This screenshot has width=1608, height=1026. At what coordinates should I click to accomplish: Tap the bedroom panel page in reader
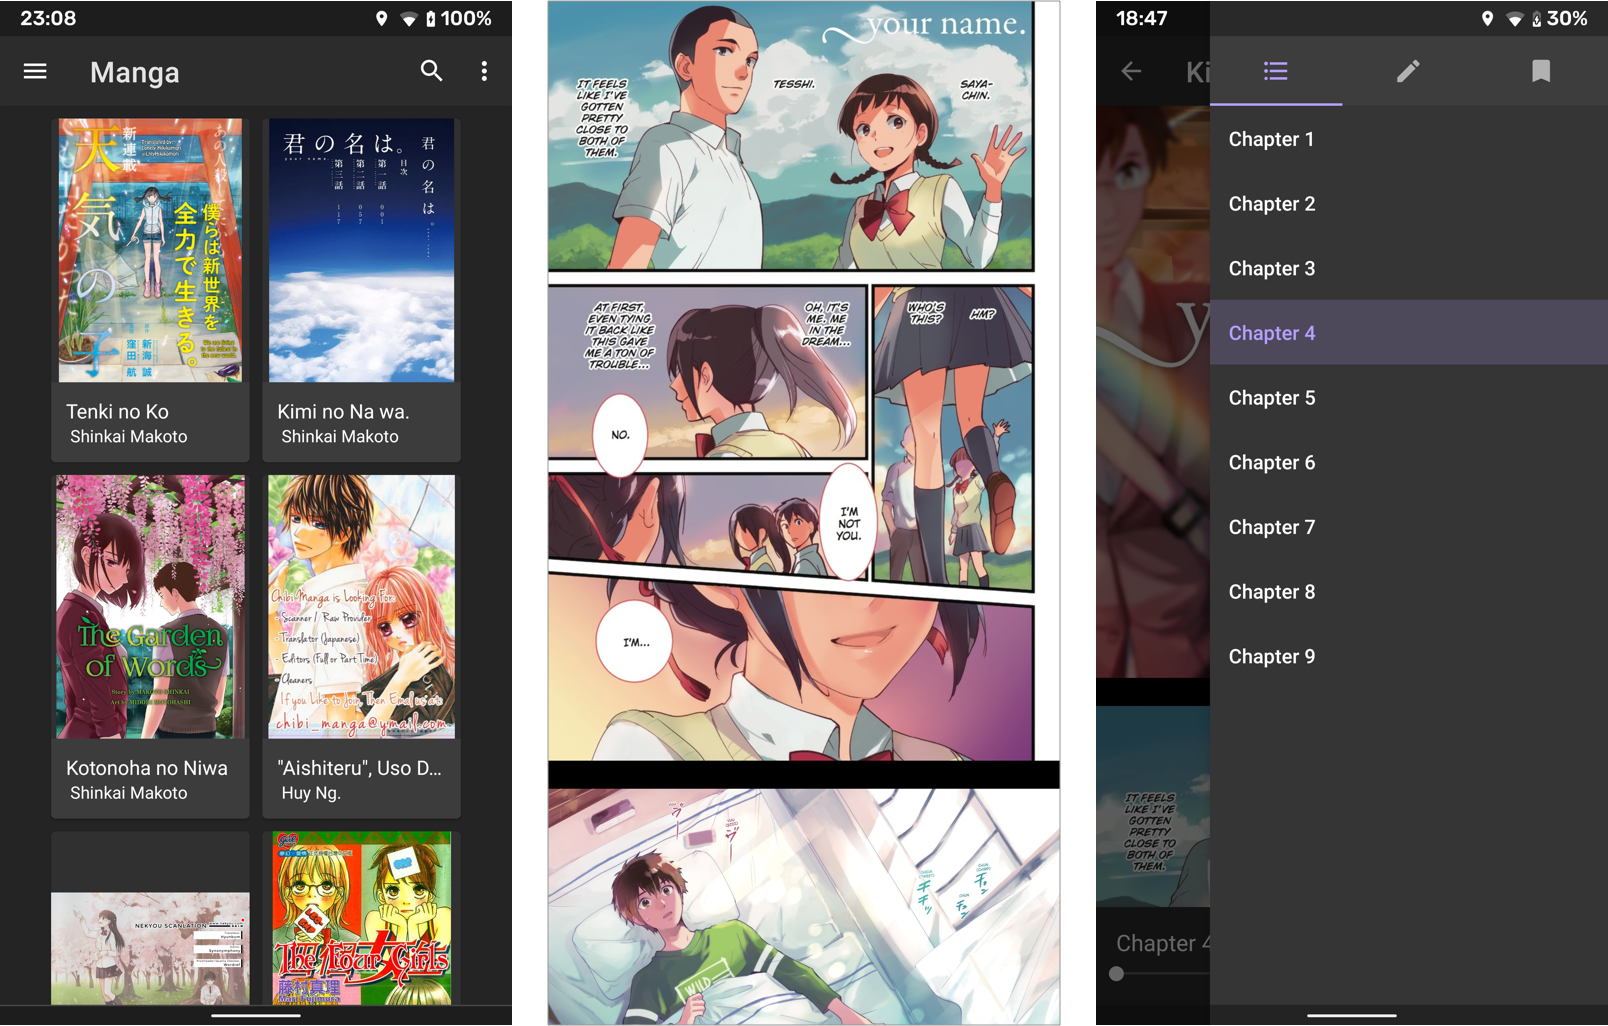click(804, 906)
